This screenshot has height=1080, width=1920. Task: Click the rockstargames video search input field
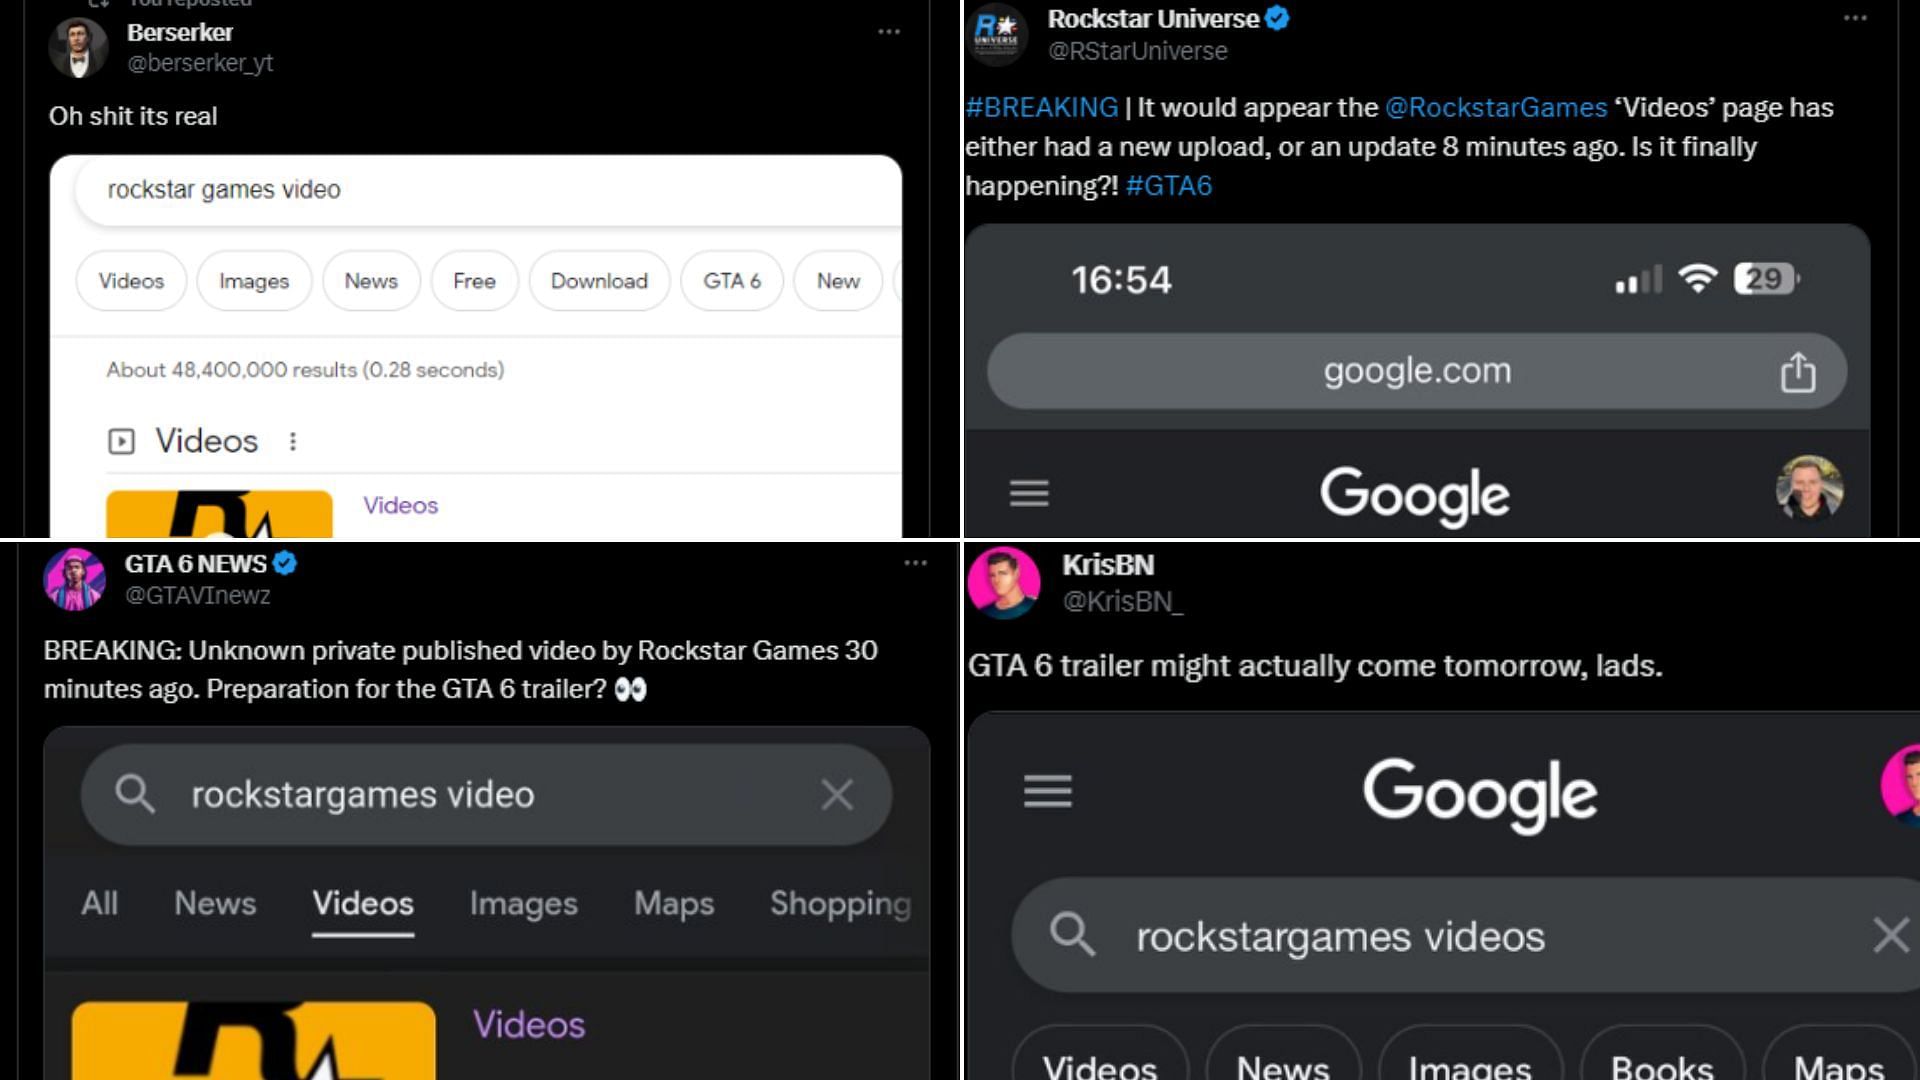pos(488,793)
